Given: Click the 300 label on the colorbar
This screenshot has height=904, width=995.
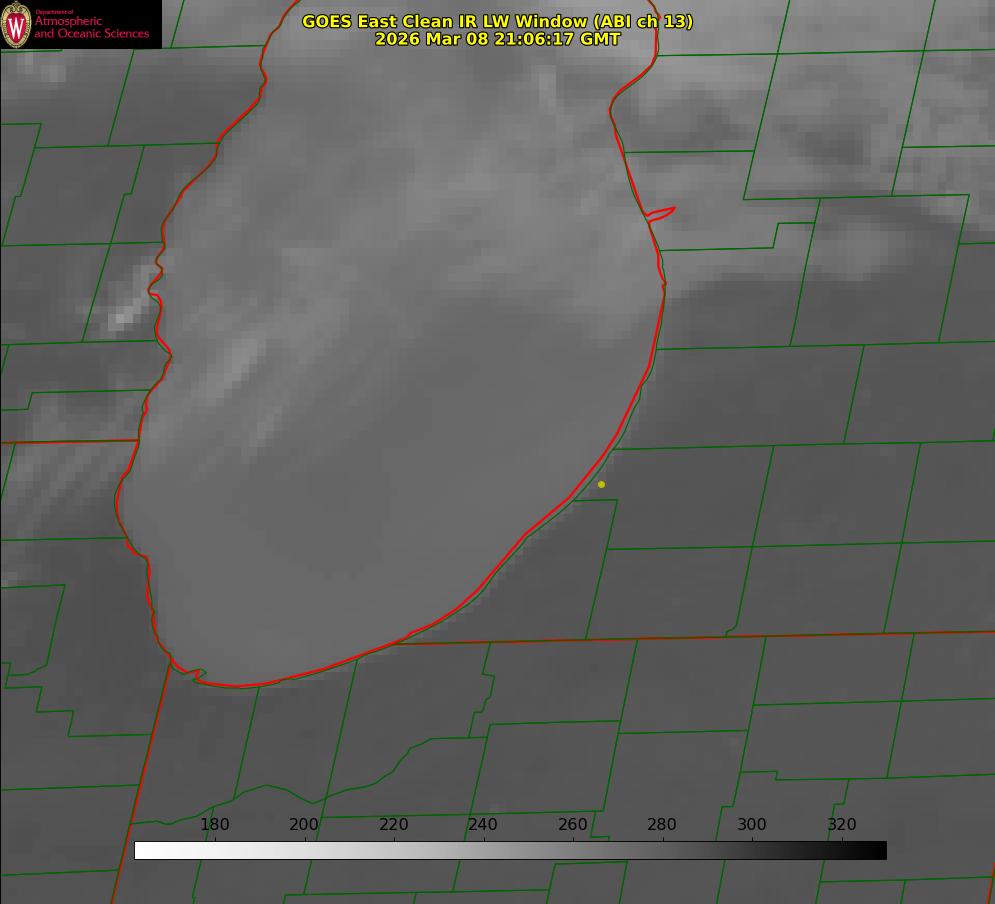Looking at the screenshot, I should click(752, 825).
